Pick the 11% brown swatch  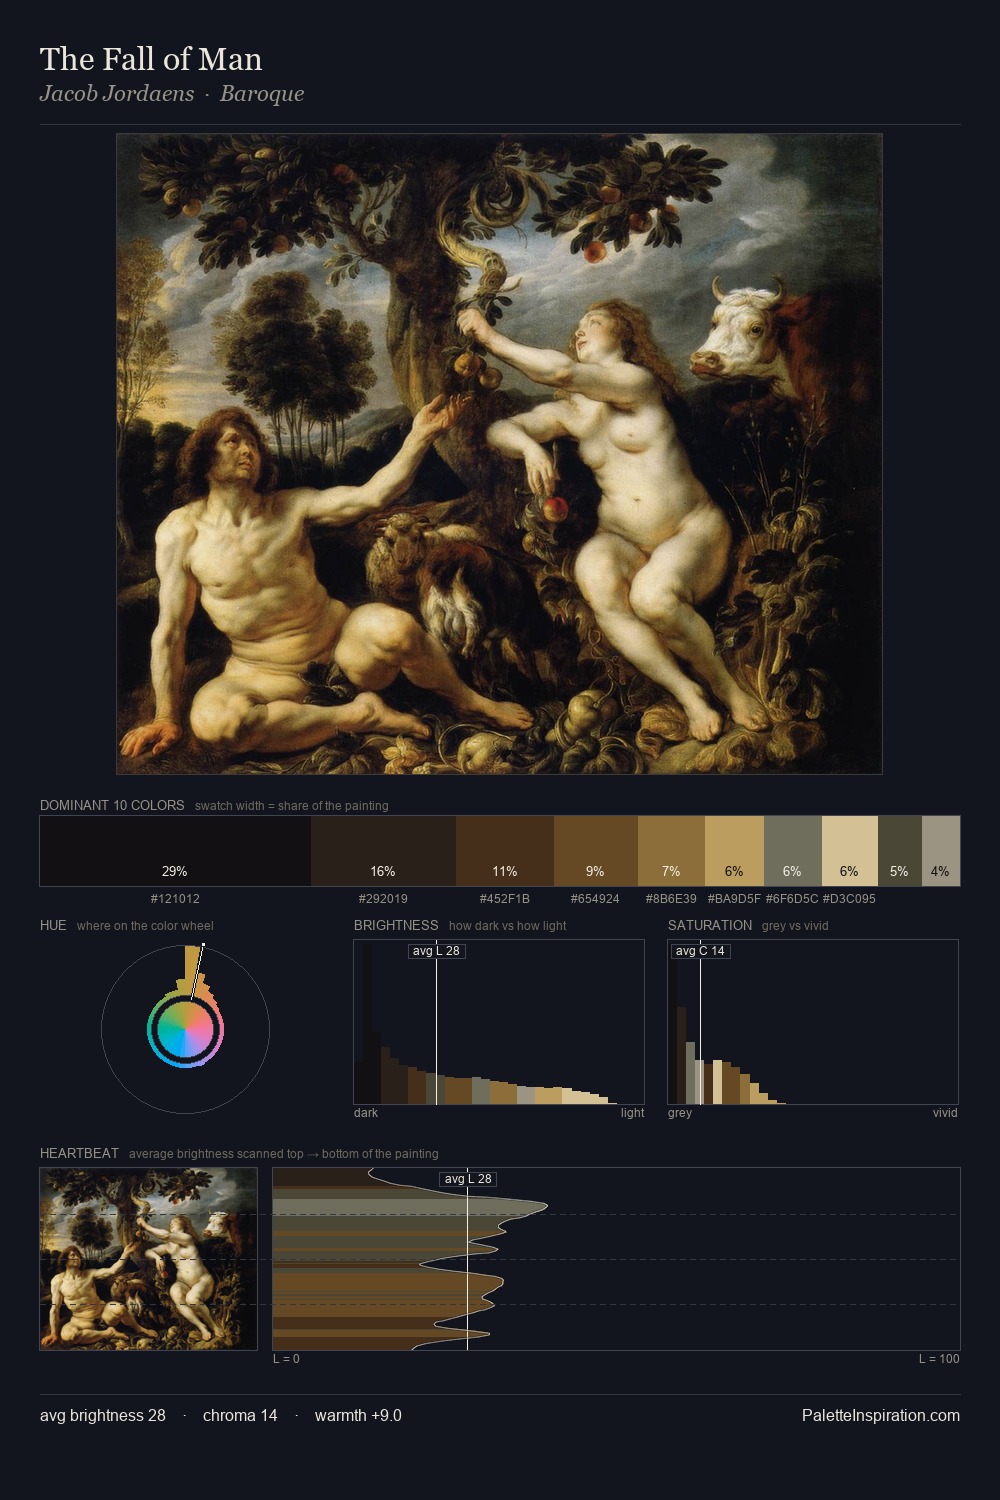tap(505, 851)
